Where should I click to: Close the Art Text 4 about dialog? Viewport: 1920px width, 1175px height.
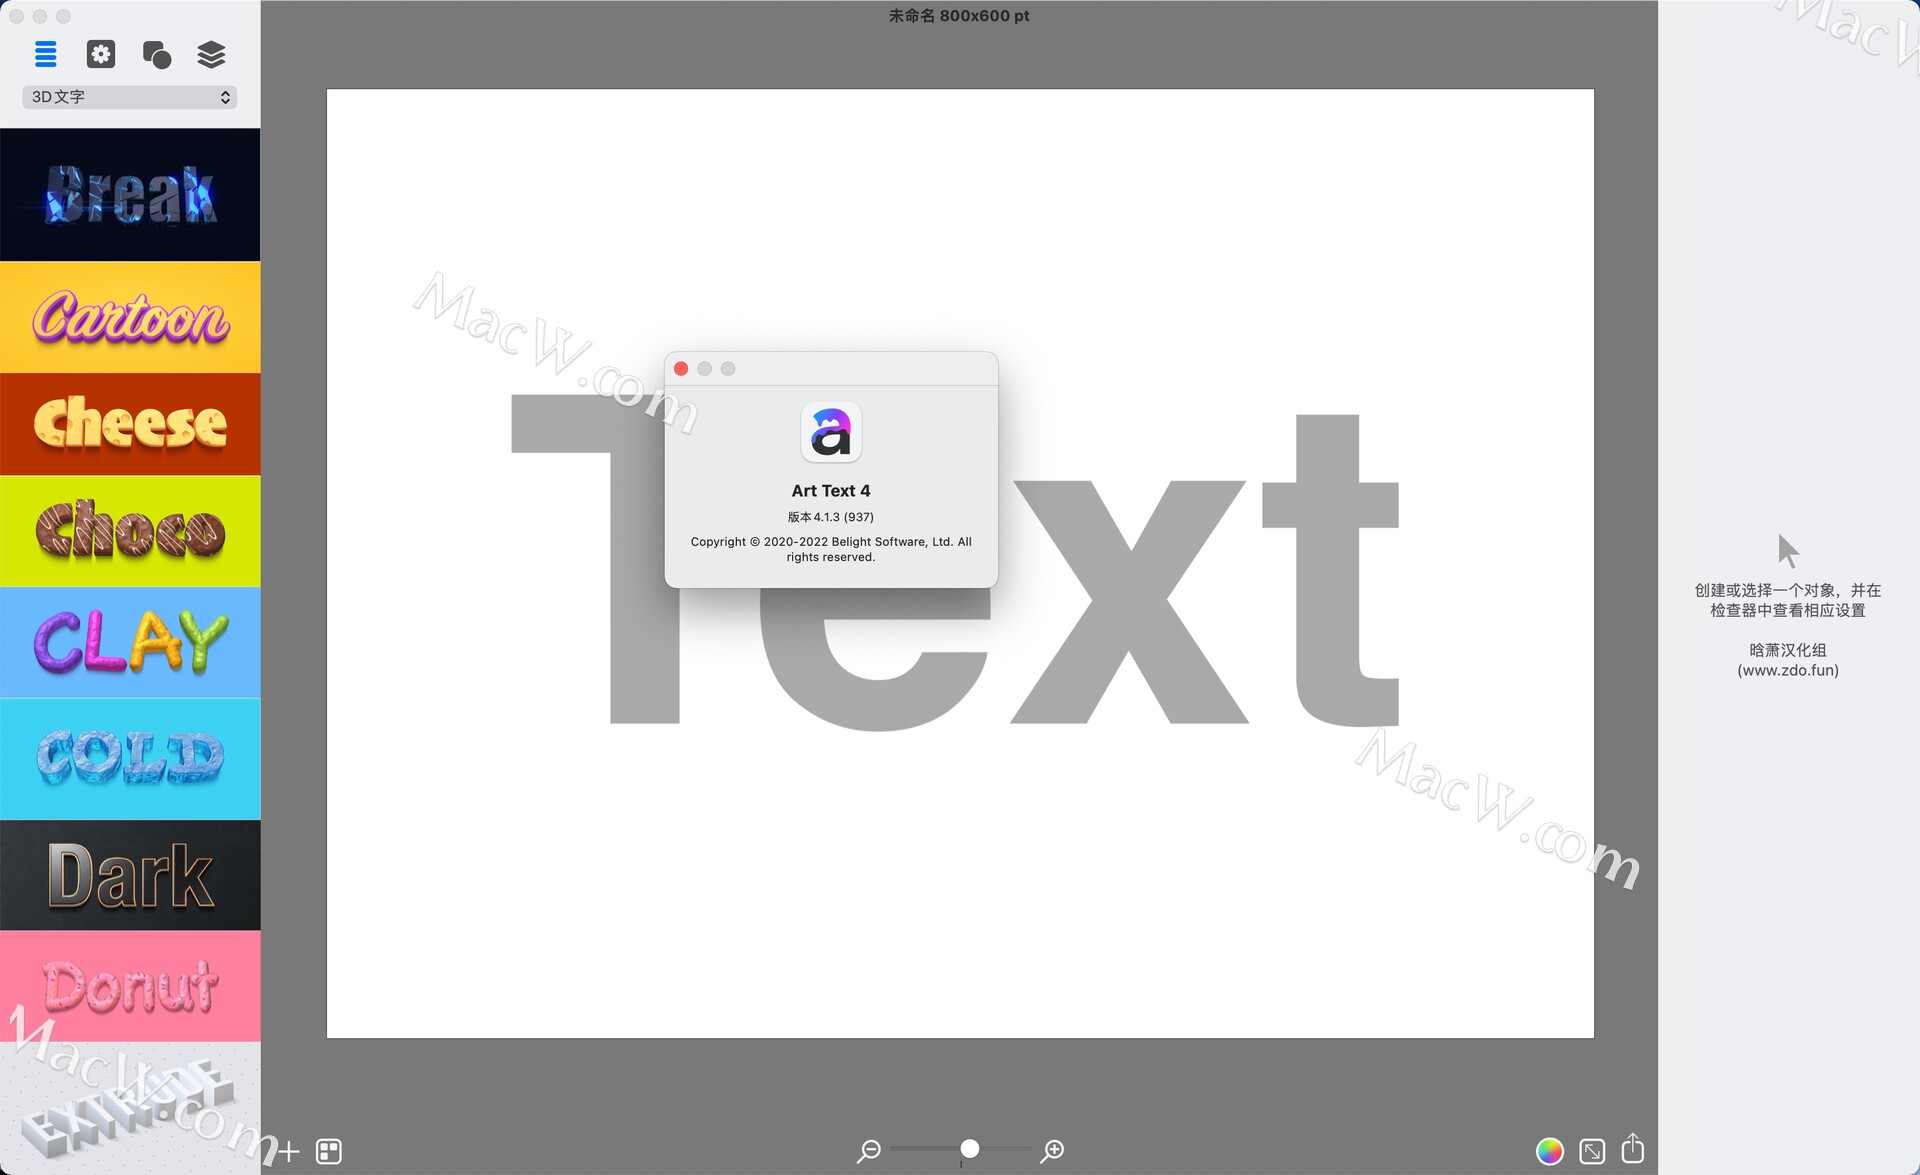tap(681, 369)
